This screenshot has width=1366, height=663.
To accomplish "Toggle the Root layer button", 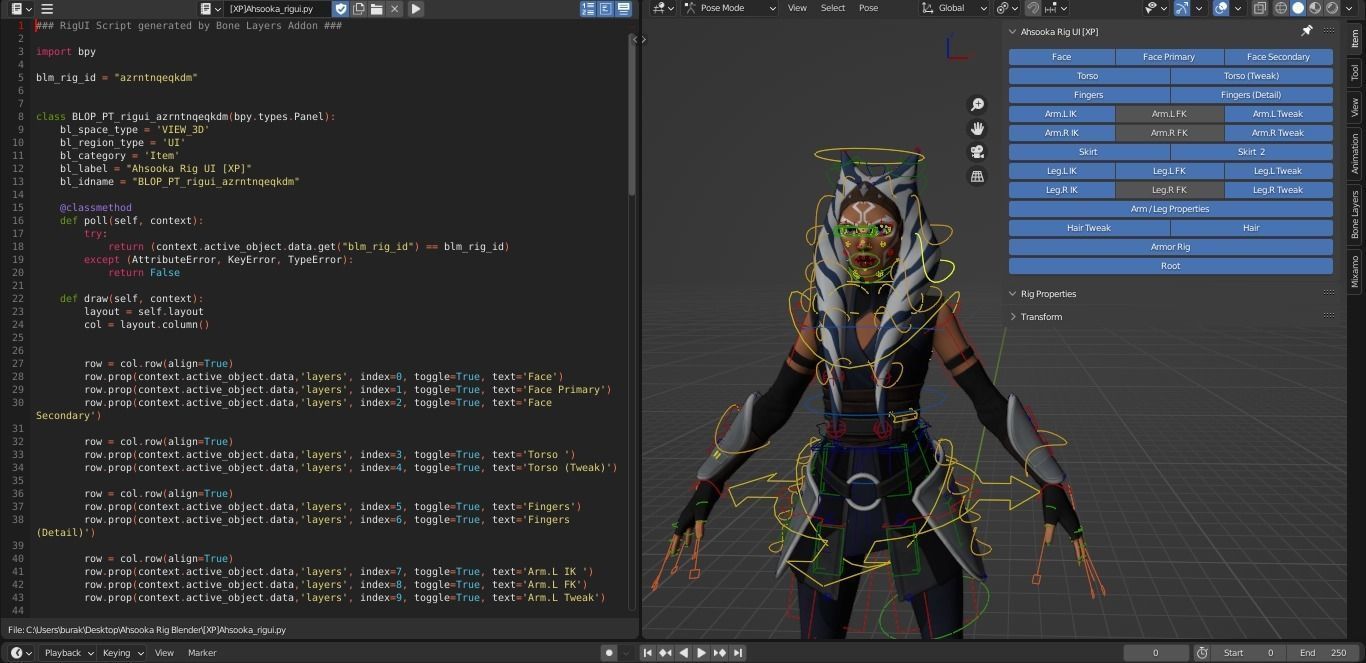I will [1170, 266].
